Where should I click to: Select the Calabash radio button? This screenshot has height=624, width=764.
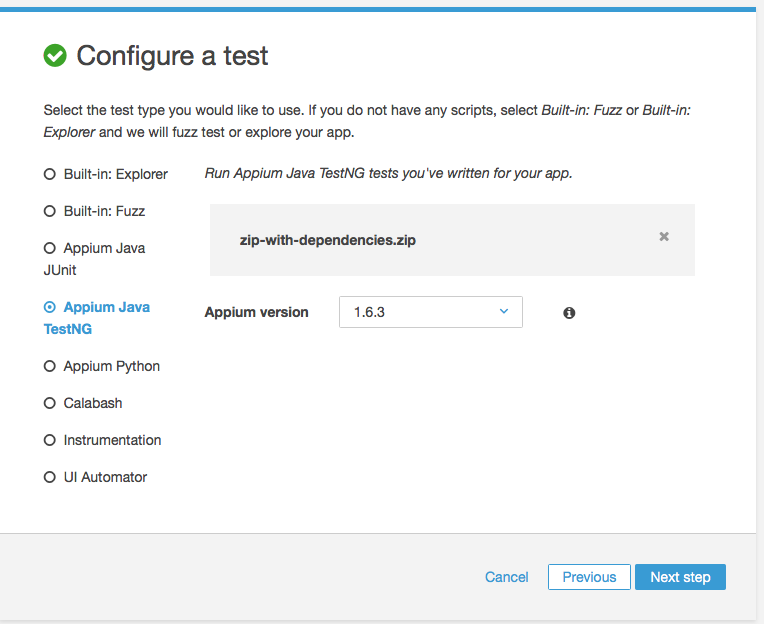[50, 403]
